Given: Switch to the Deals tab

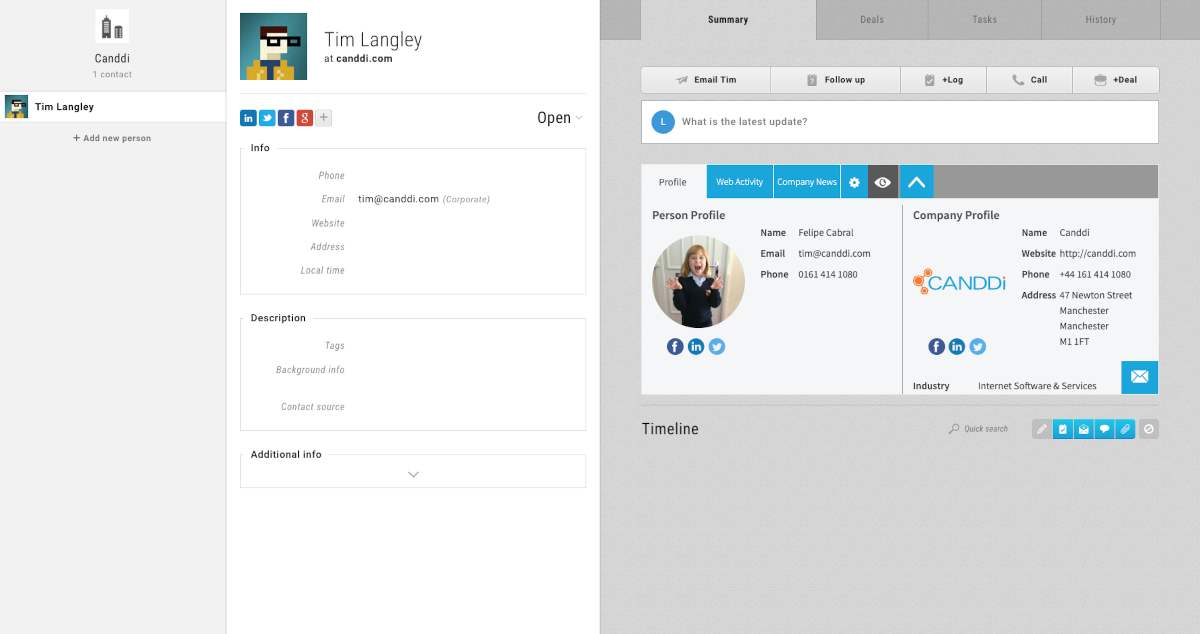Looking at the screenshot, I should click(872, 20).
